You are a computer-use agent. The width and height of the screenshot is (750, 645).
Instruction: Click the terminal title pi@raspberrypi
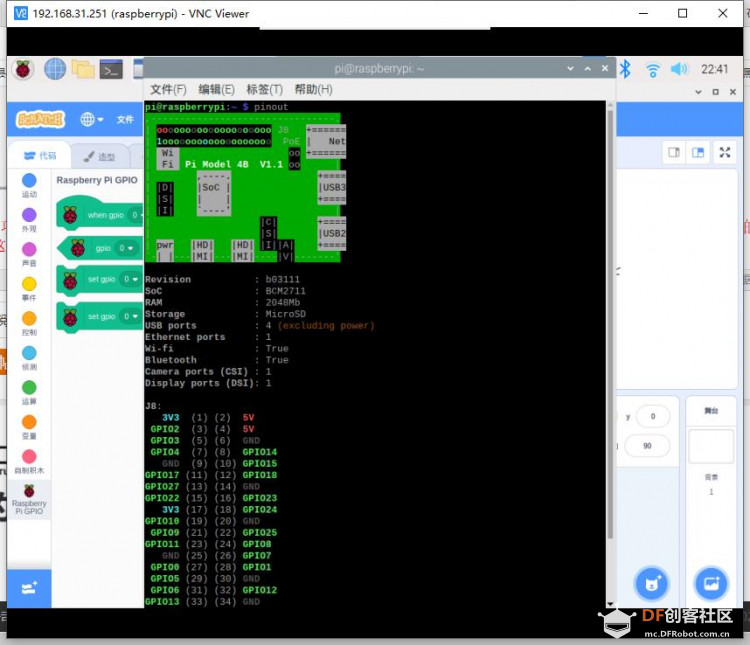379,69
